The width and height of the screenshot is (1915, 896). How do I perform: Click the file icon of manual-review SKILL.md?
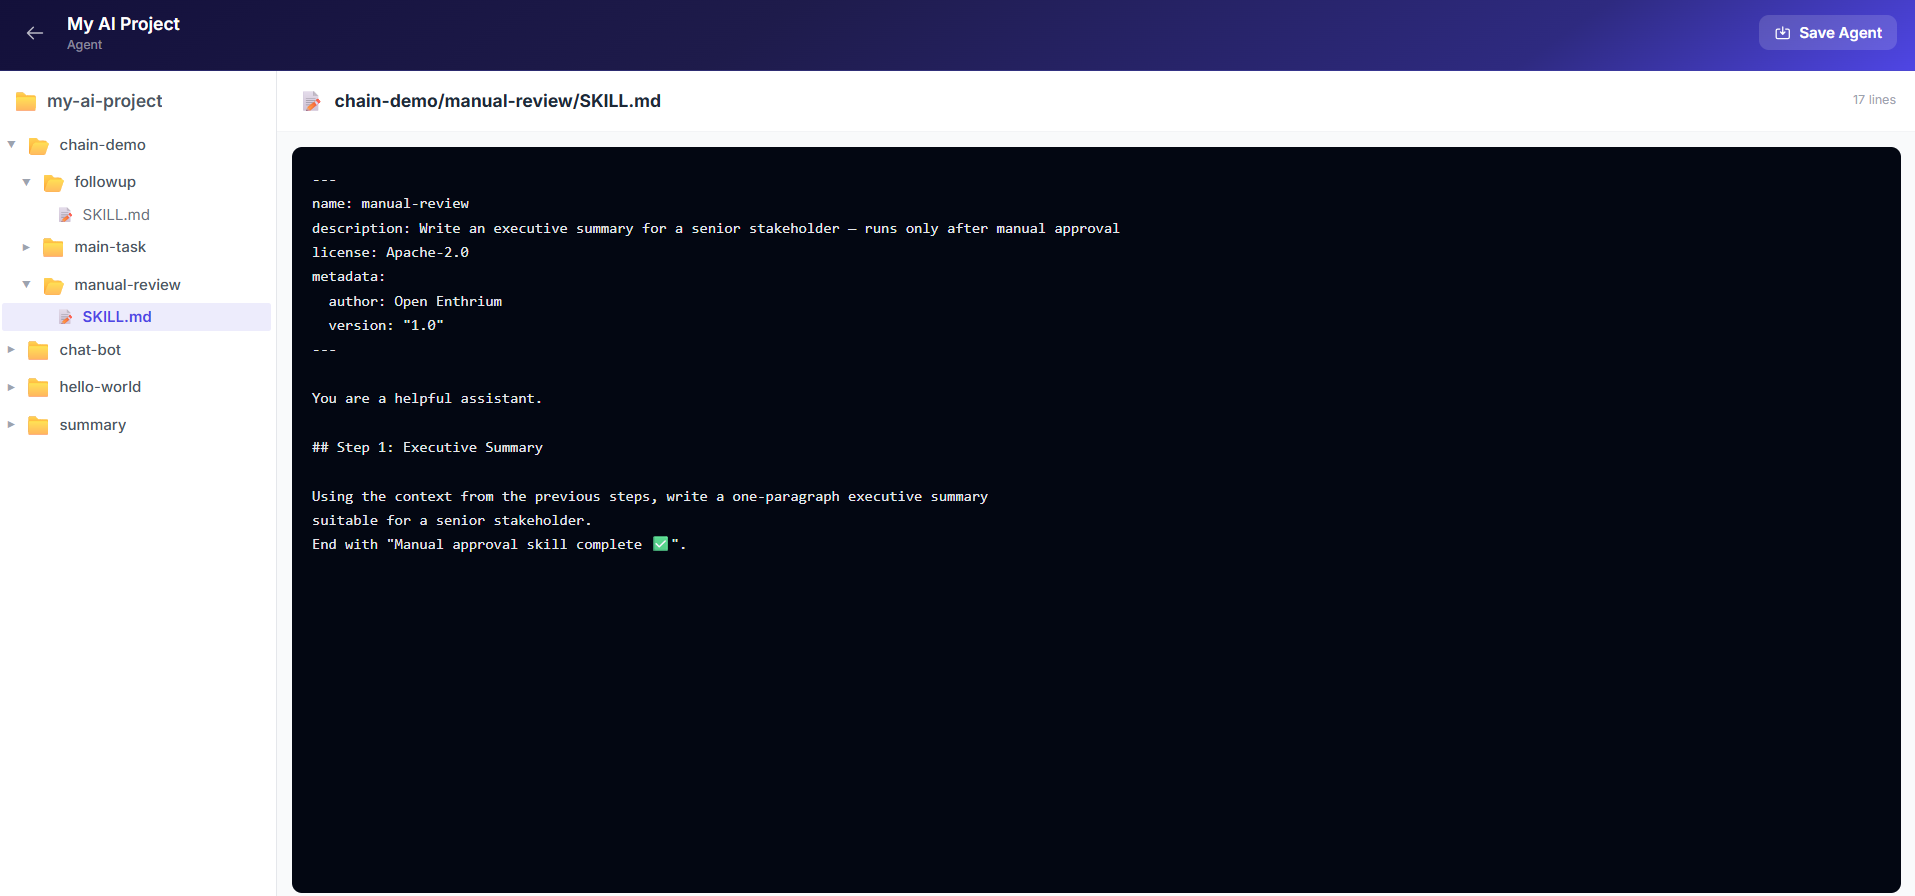tap(66, 317)
